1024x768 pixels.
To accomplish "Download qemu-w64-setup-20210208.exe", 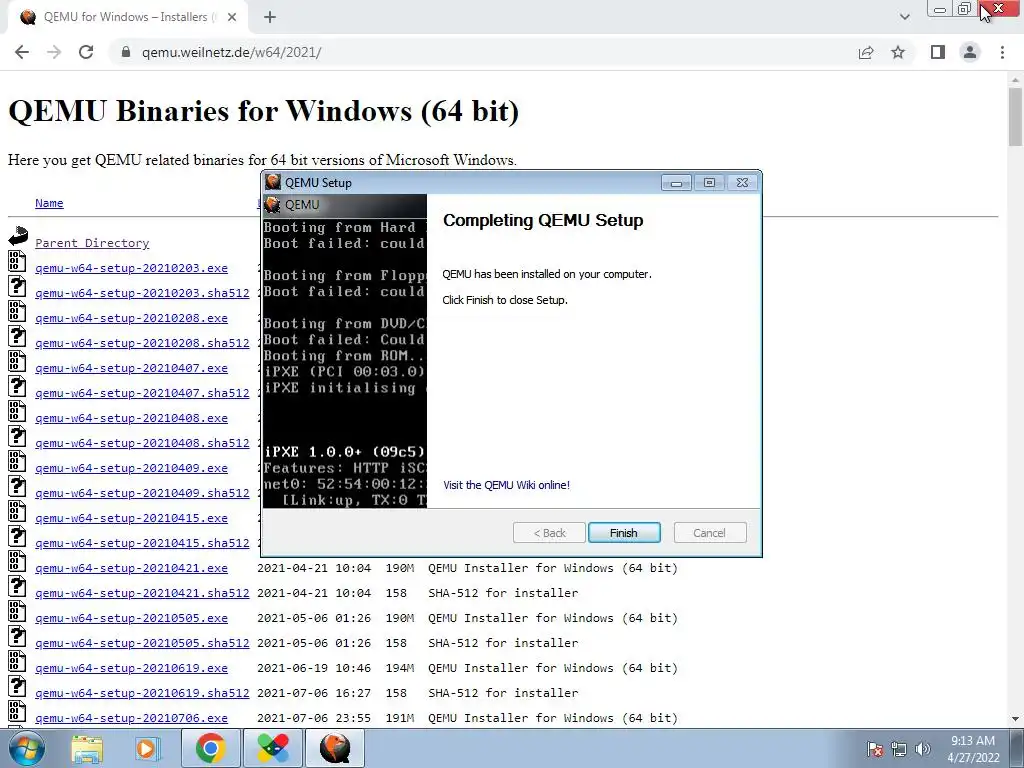I will (131, 318).
